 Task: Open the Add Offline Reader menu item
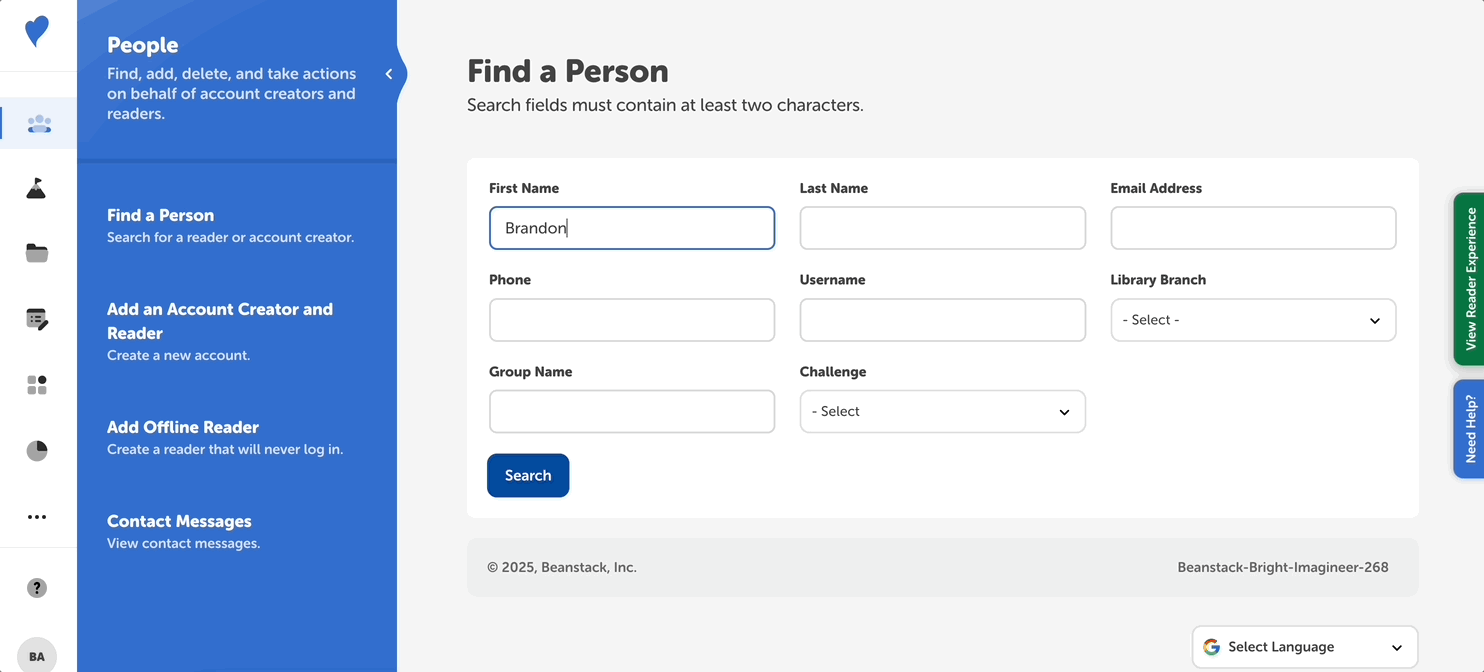[183, 427]
